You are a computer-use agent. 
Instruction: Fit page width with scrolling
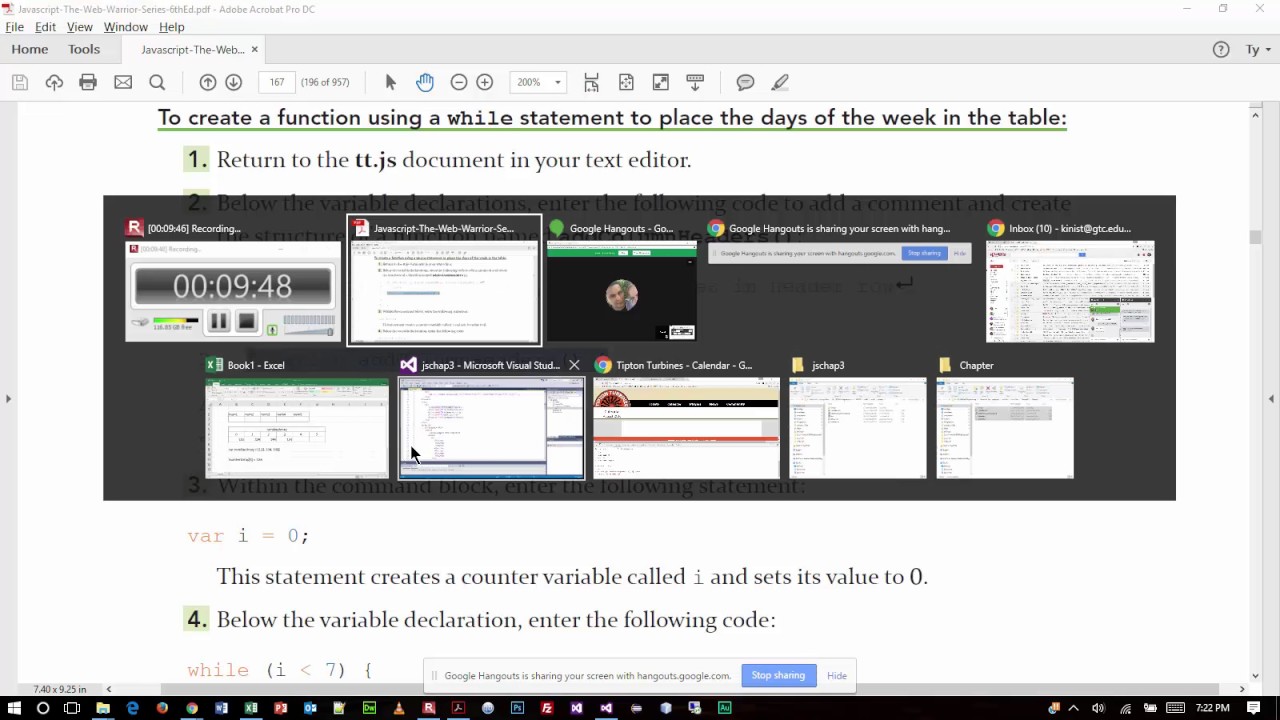(592, 82)
